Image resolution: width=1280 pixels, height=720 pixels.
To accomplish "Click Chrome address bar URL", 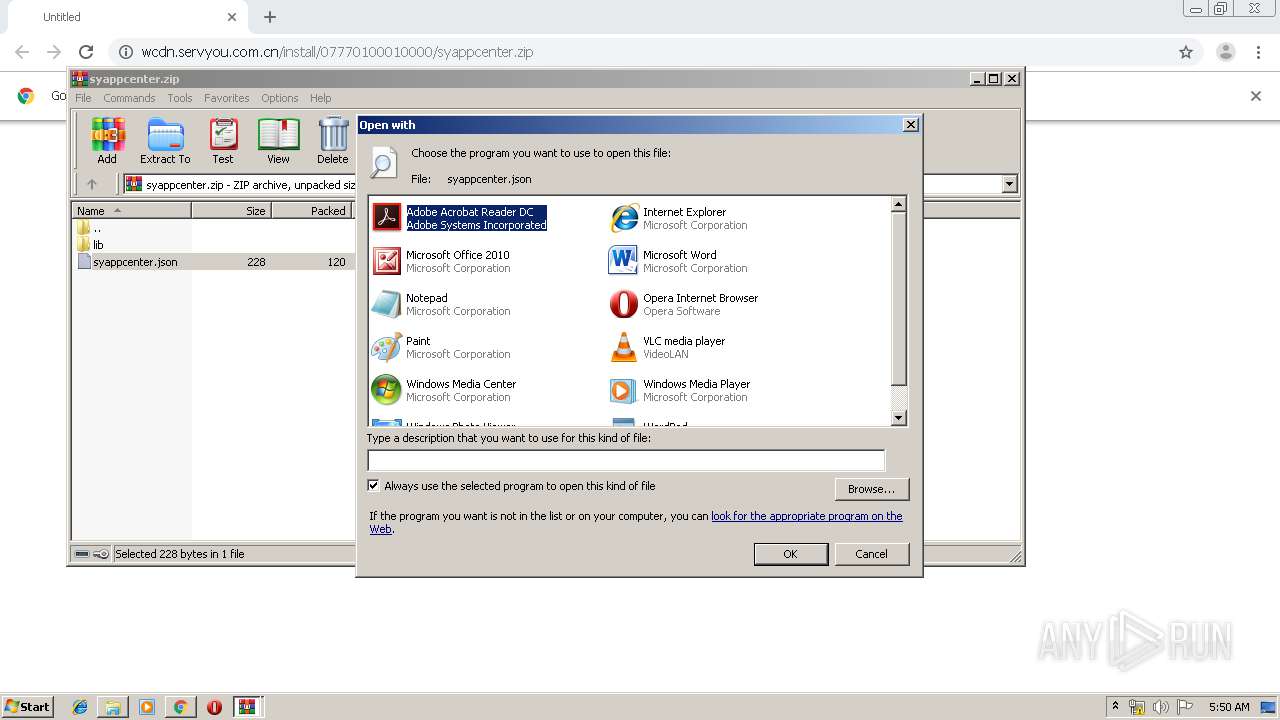I will click(337, 52).
